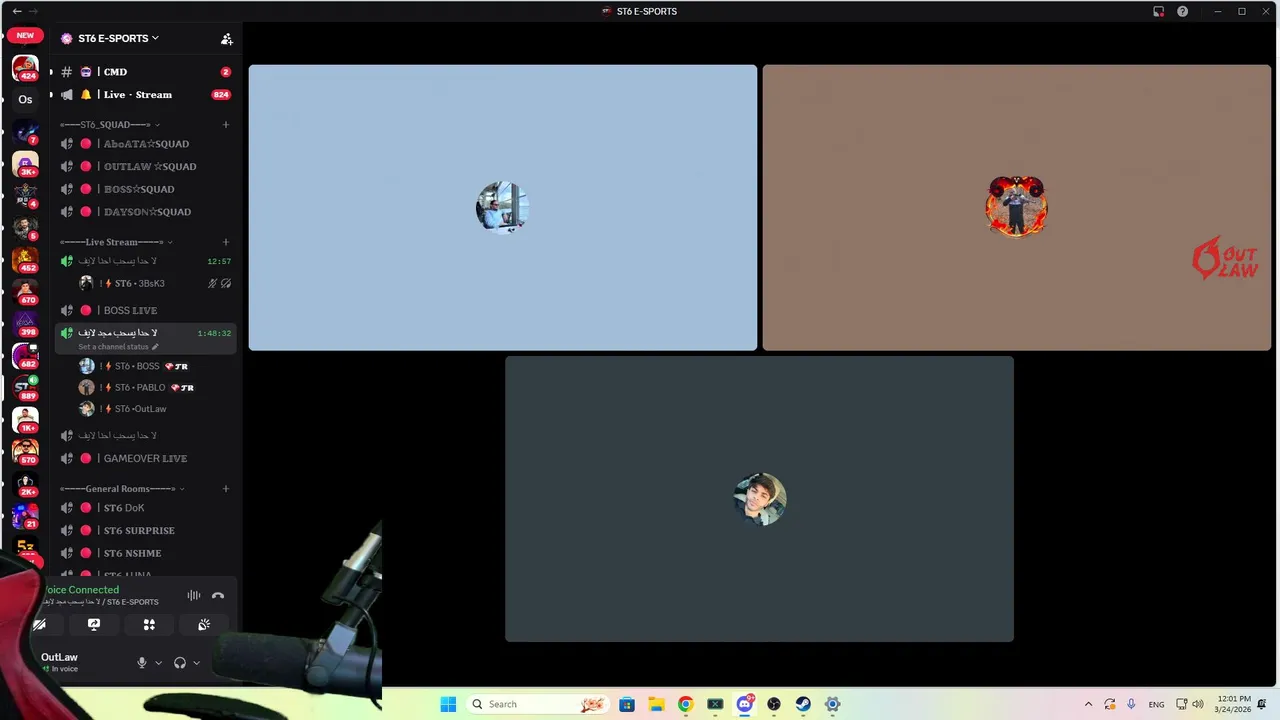Open Google Chrome from the taskbar
Viewport: 1280px width, 720px height.
tap(686, 704)
